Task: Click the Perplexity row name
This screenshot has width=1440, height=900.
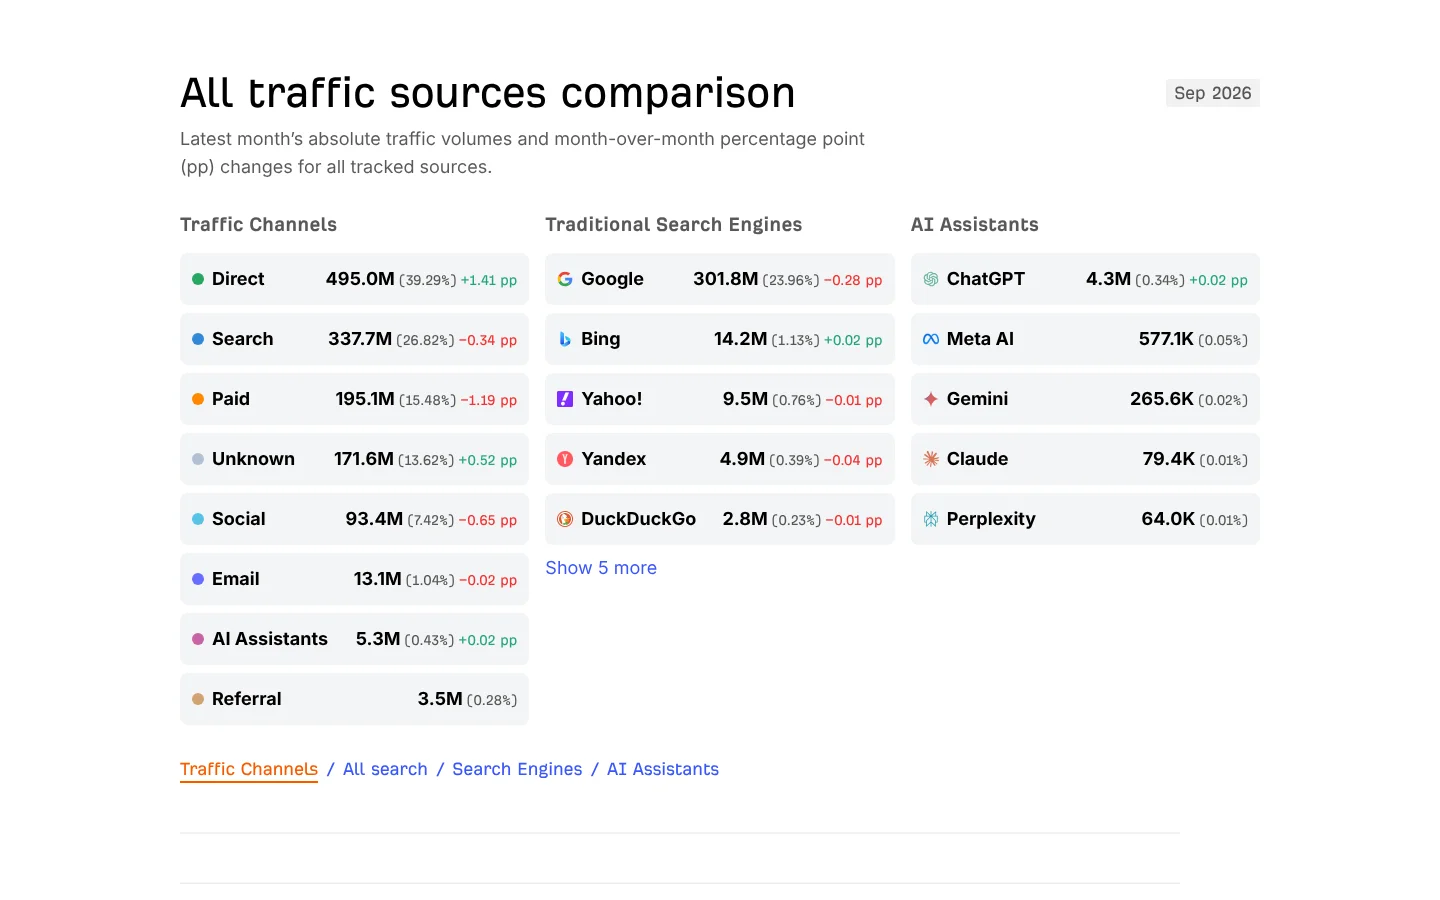Action: coord(991,519)
